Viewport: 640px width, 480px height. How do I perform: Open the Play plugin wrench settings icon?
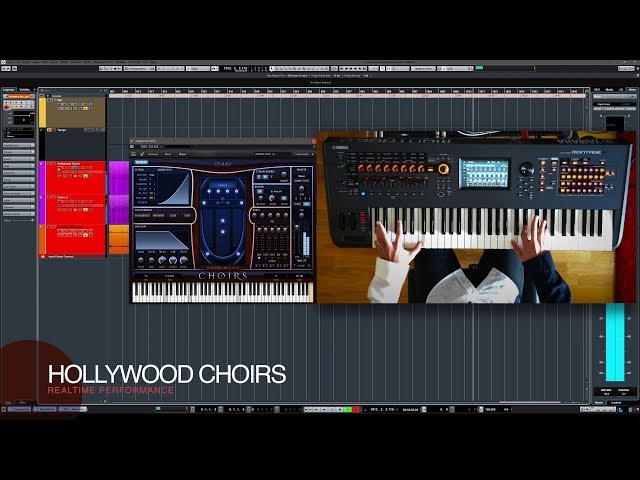[142, 154]
